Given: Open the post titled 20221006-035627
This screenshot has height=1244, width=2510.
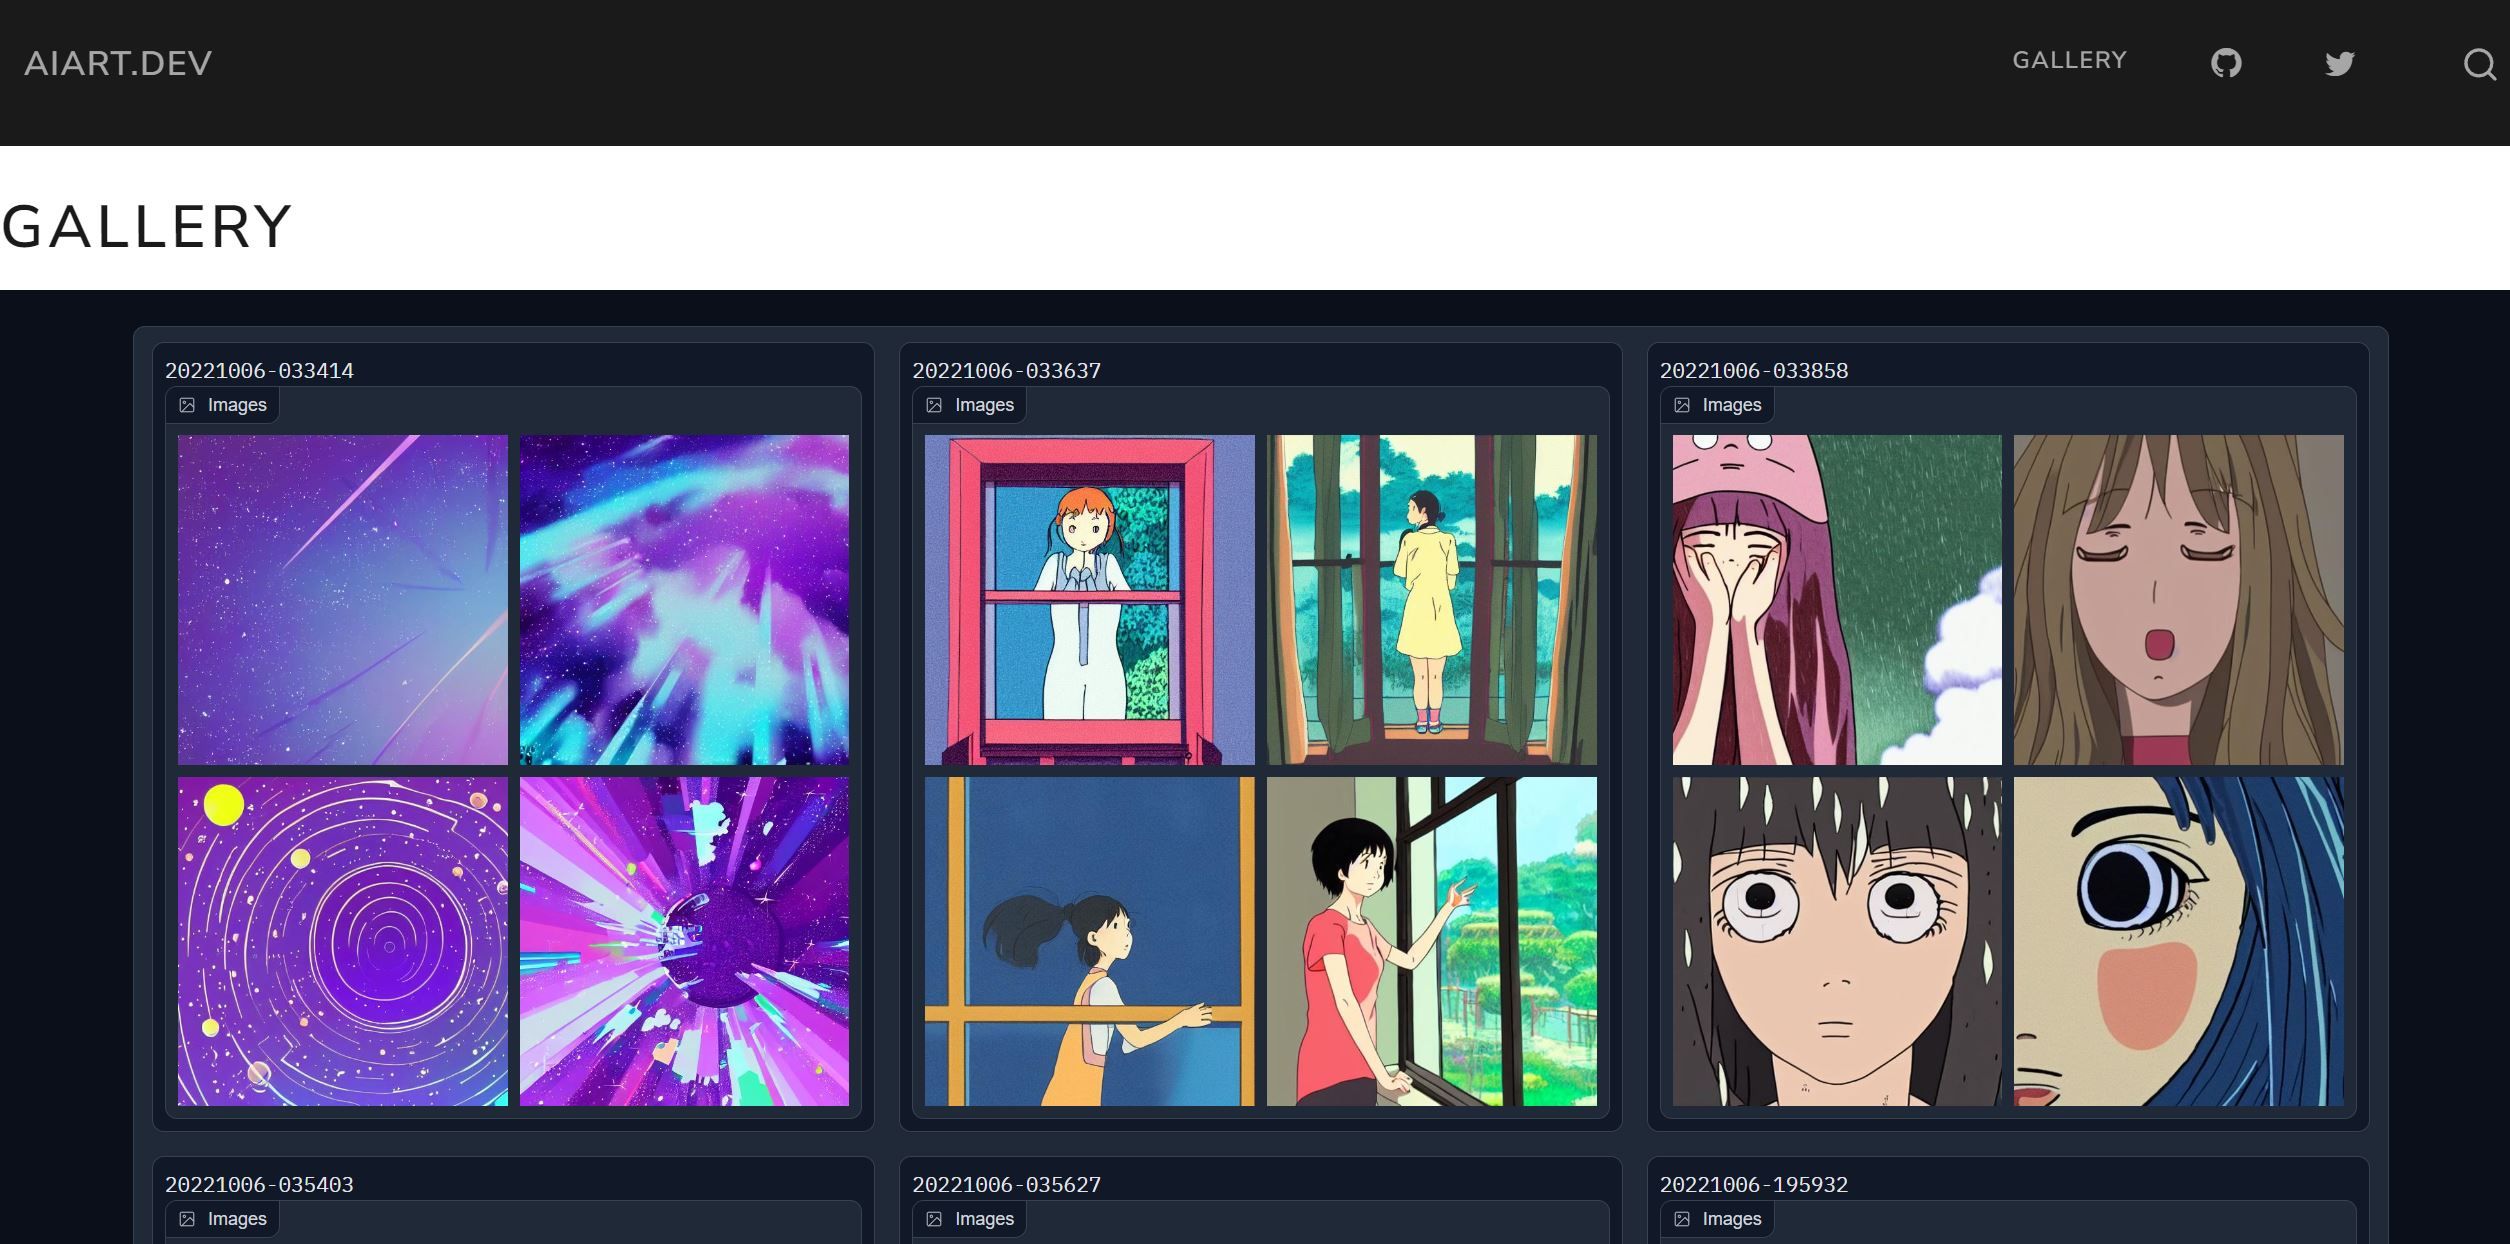Looking at the screenshot, I should point(1008,1184).
